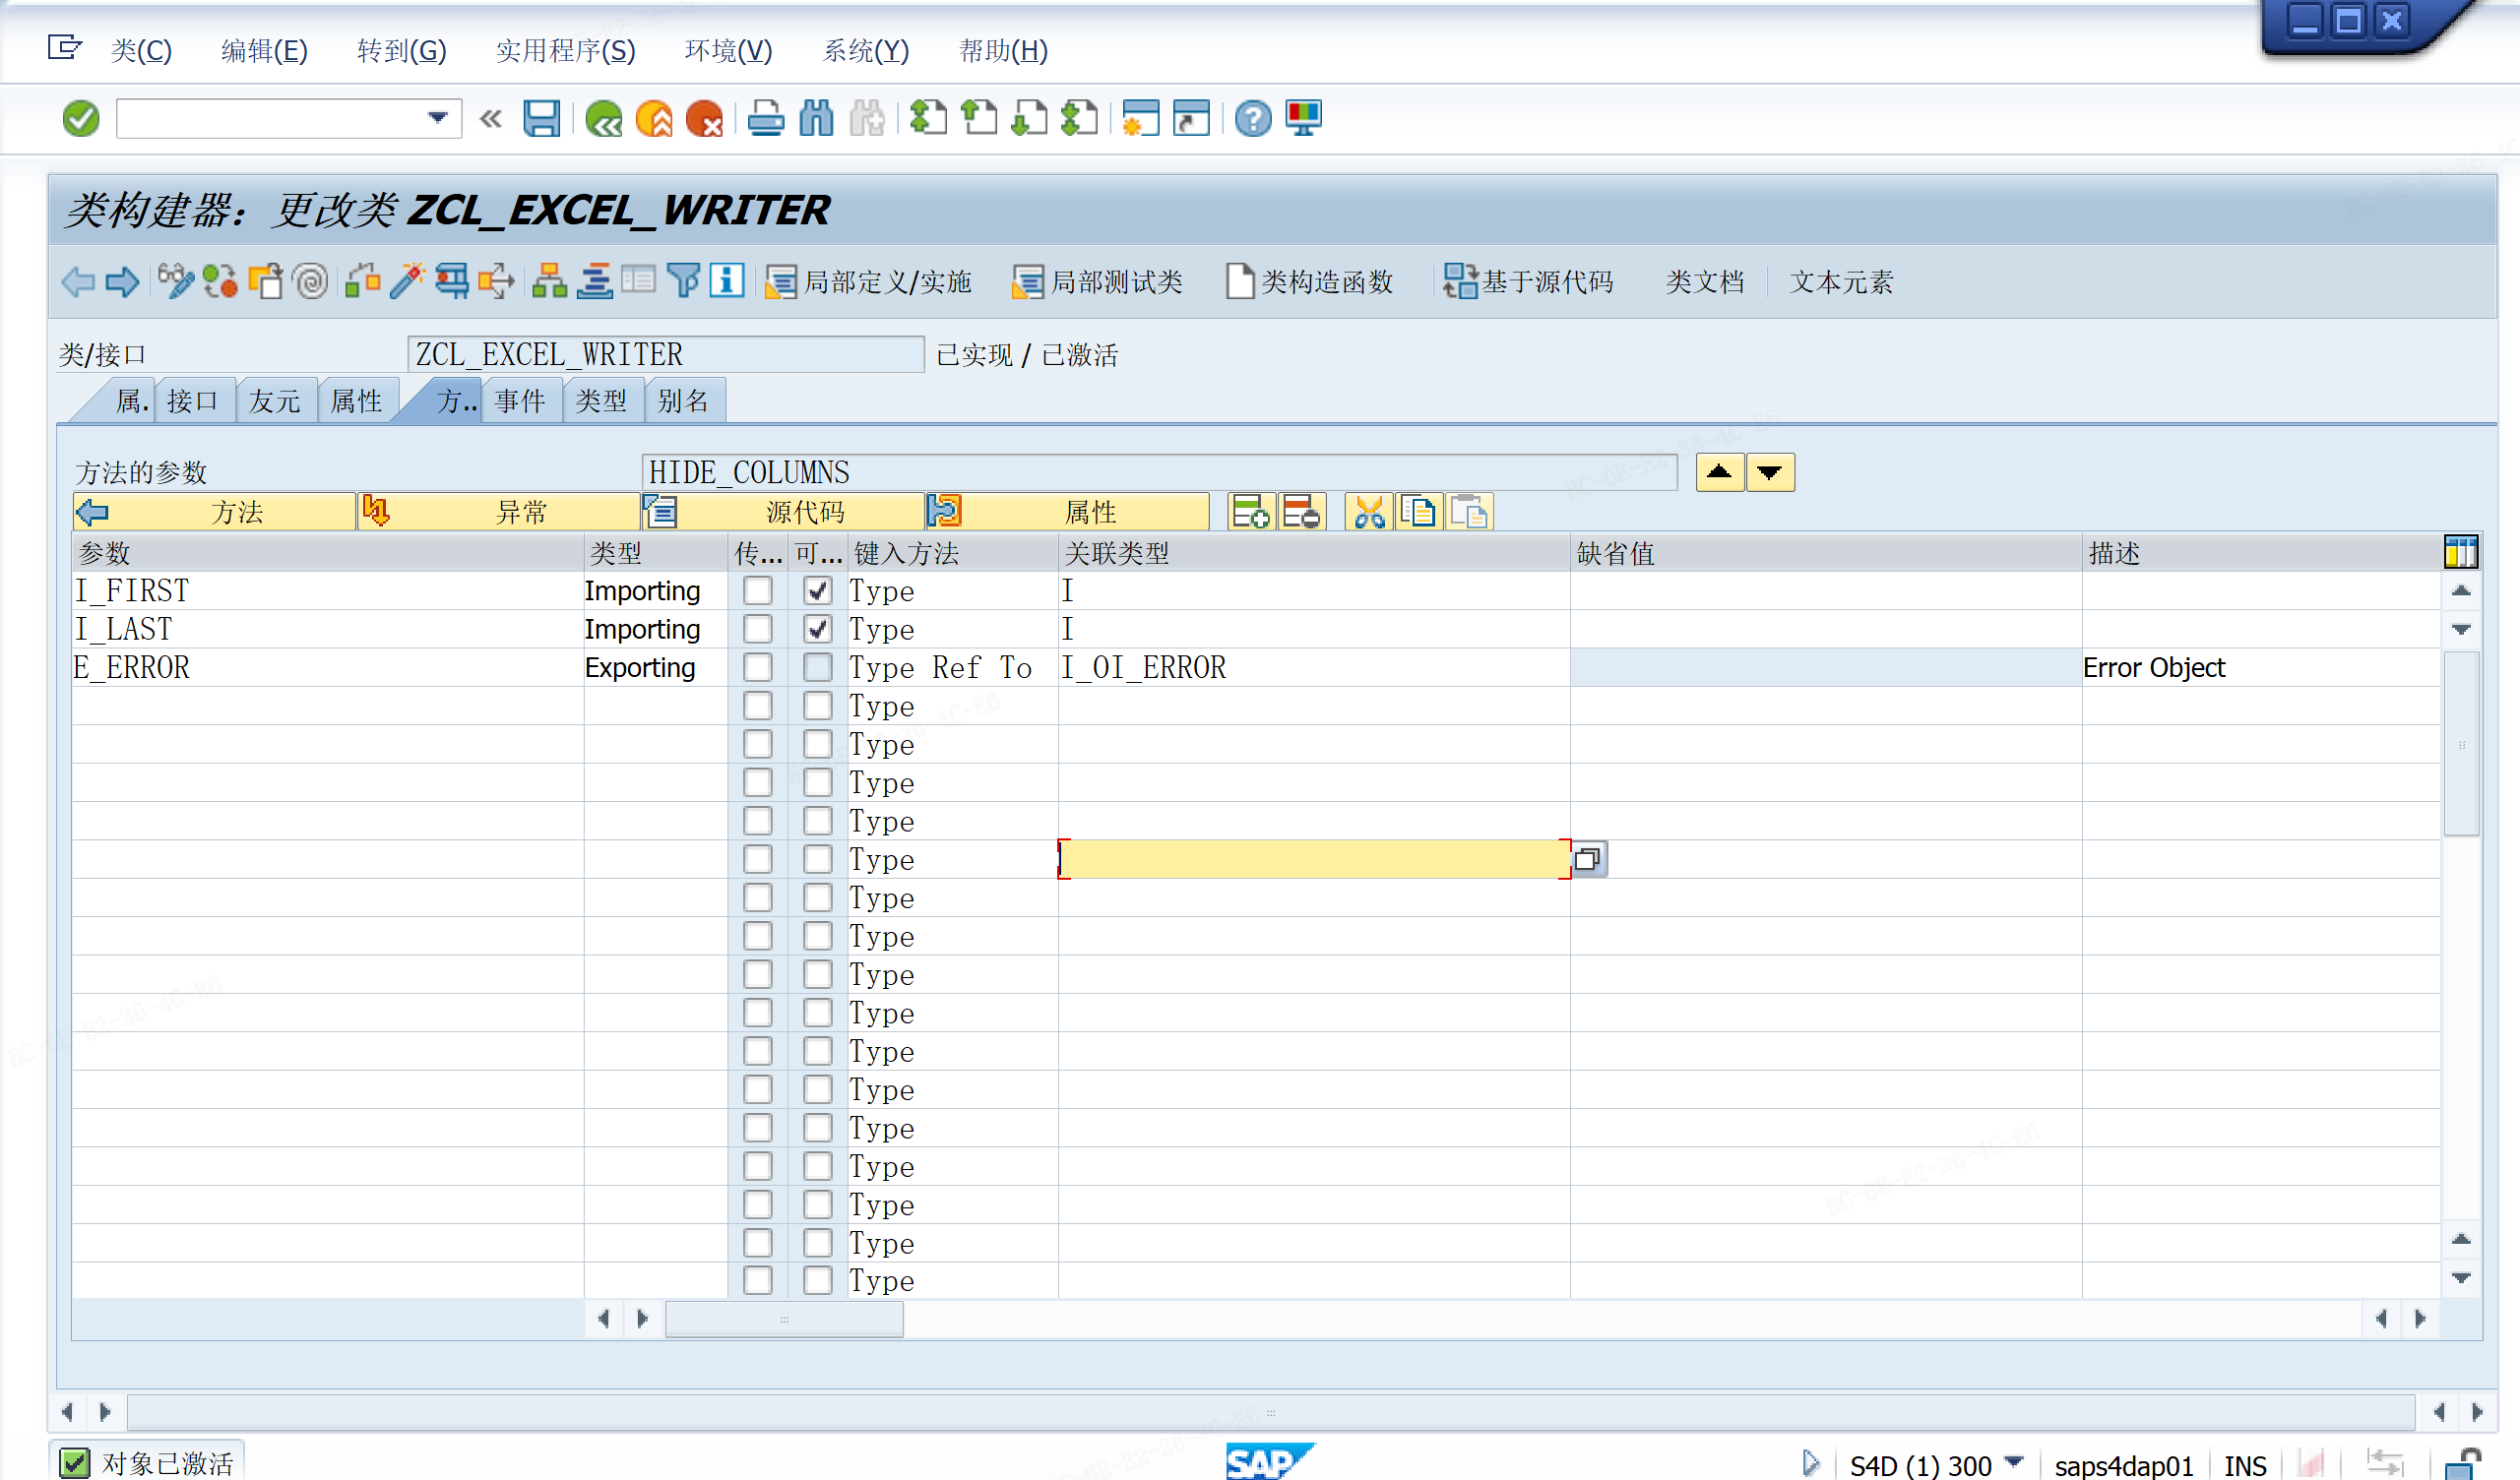Click the 方法 button
The width and height of the screenshot is (2520, 1480).
tap(215, 512)
